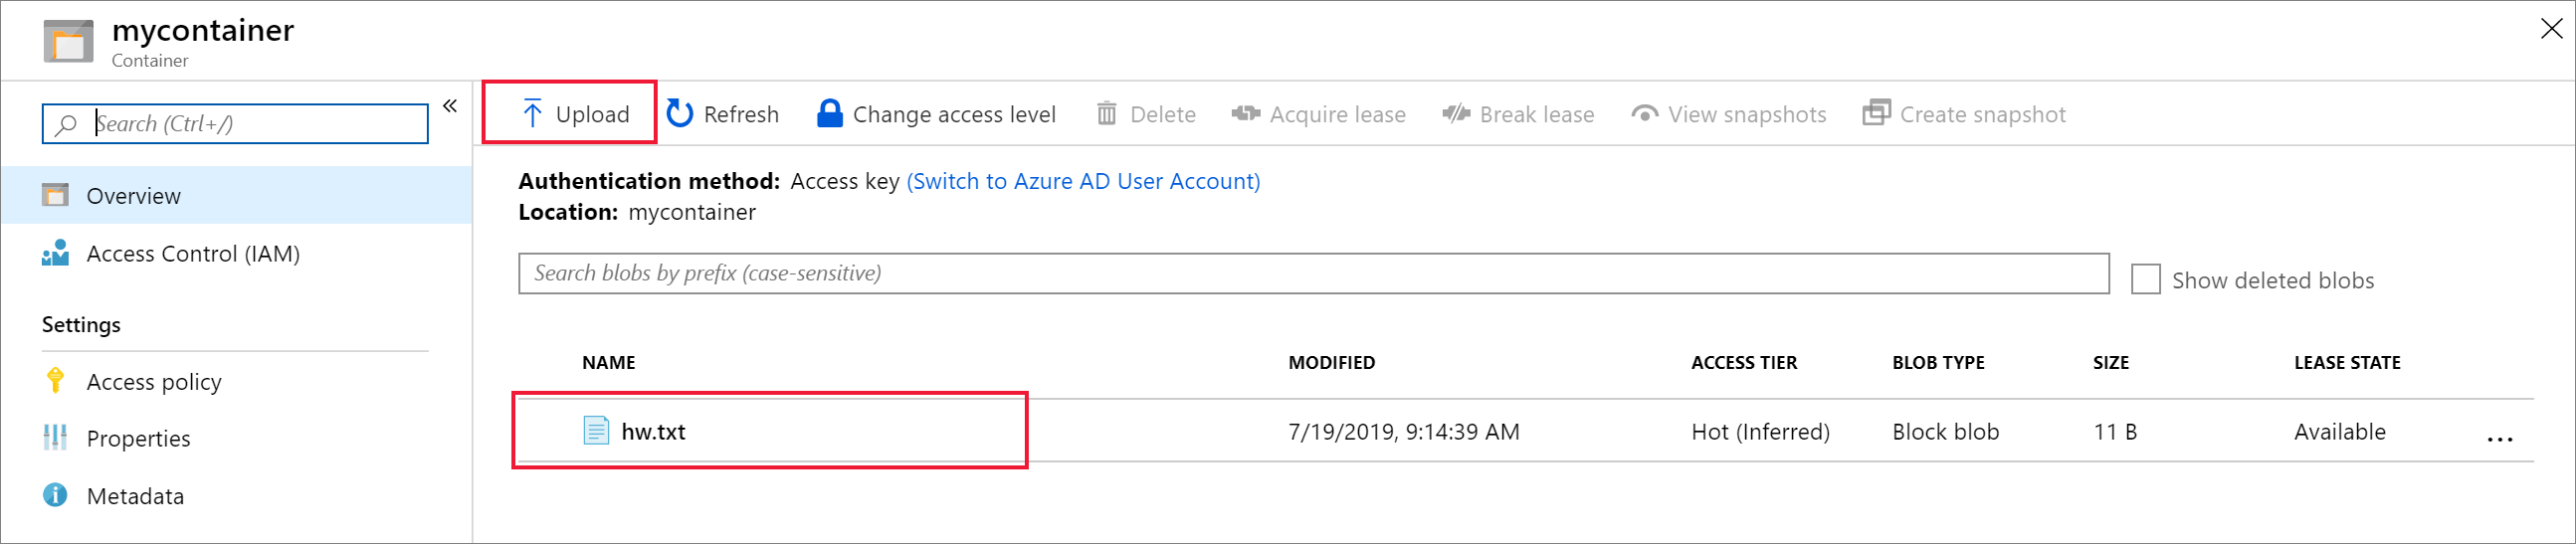Go to Access policy settings
Screen dimensions: 2576x544
pos(154,382)
